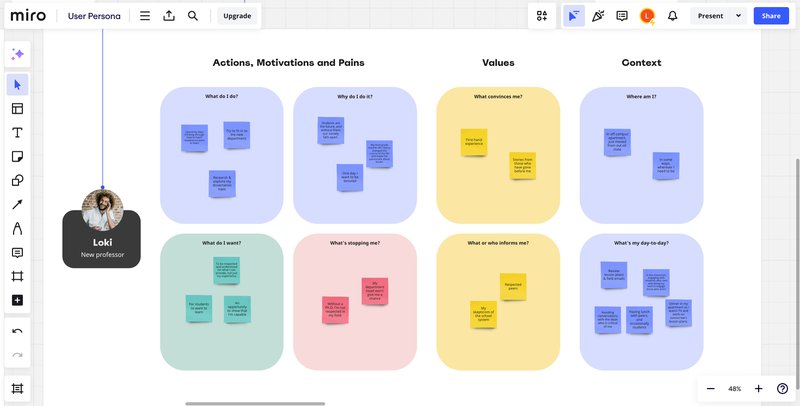Screen dimensions: 800x406
Task: Toggle the frames panel at bottom left
Action: click(18, 388)
